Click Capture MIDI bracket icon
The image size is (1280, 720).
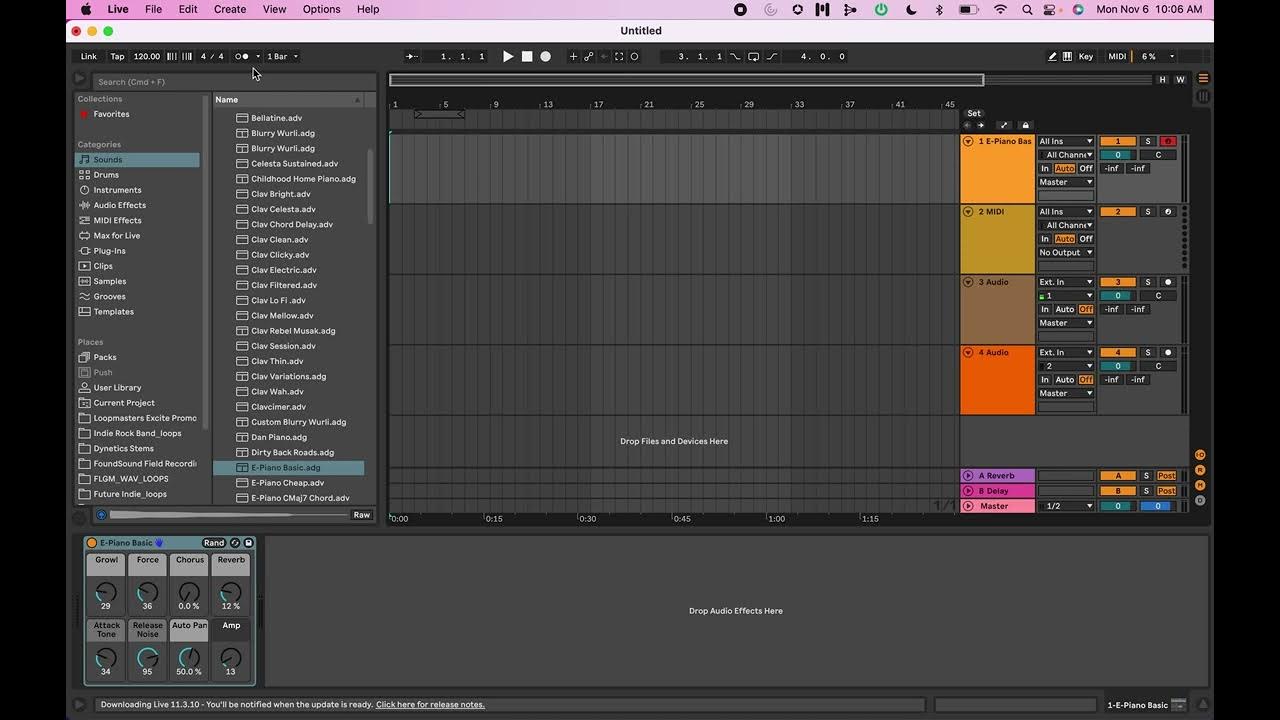(x=619, y=57)
